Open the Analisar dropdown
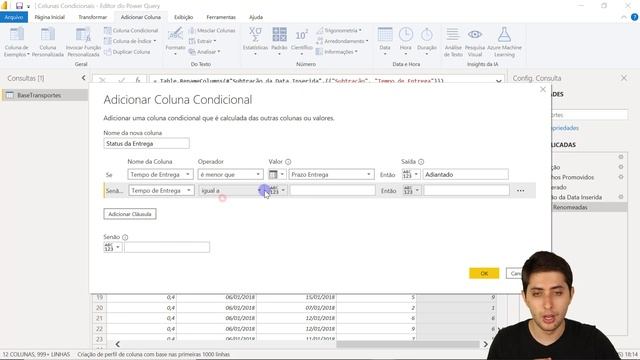 point(204,52)
